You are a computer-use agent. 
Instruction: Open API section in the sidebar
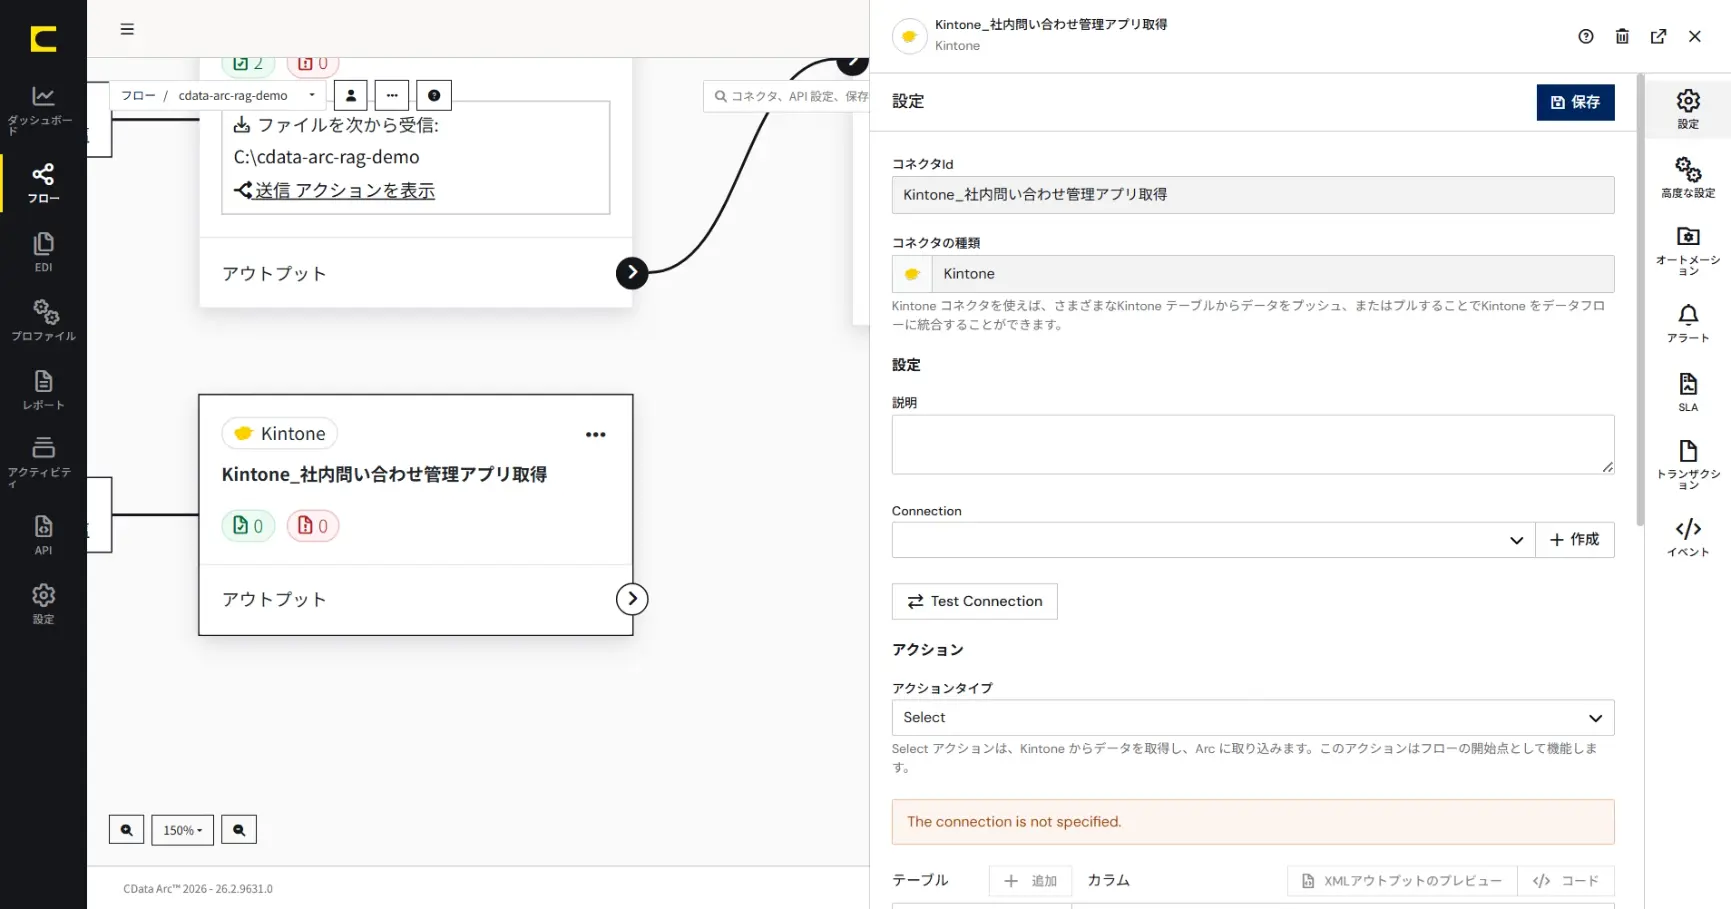coord(43,535)
